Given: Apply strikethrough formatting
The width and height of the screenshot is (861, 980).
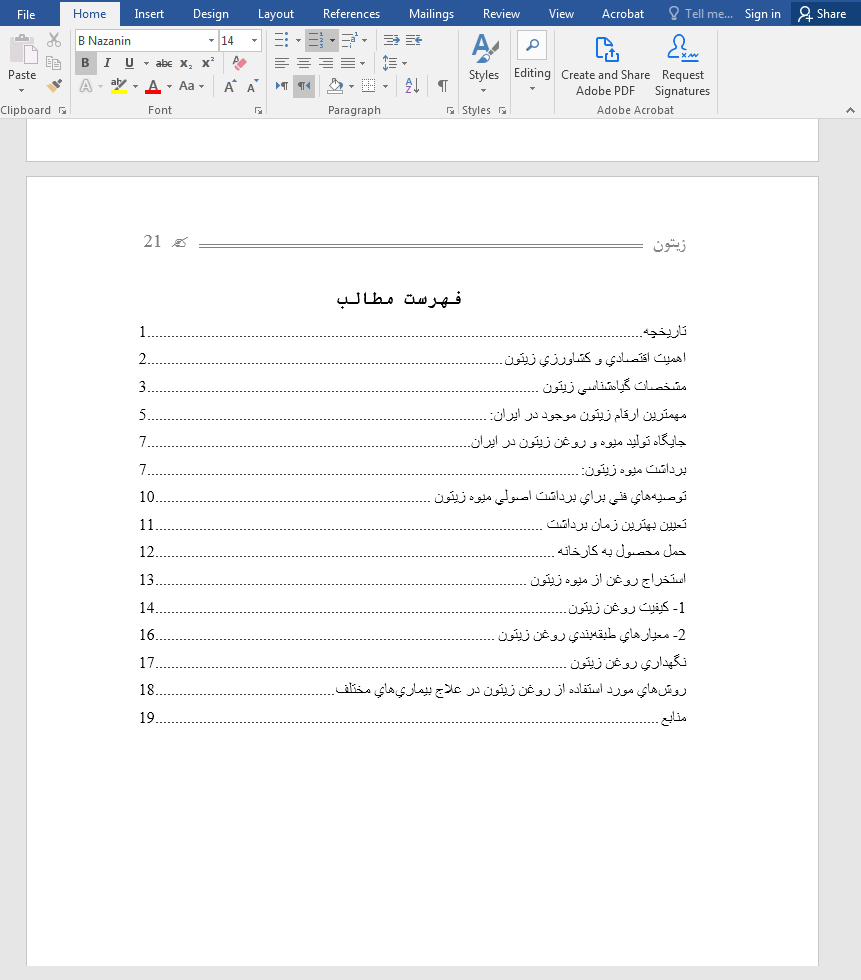Looking at the screenshot, I should (163, 63).
